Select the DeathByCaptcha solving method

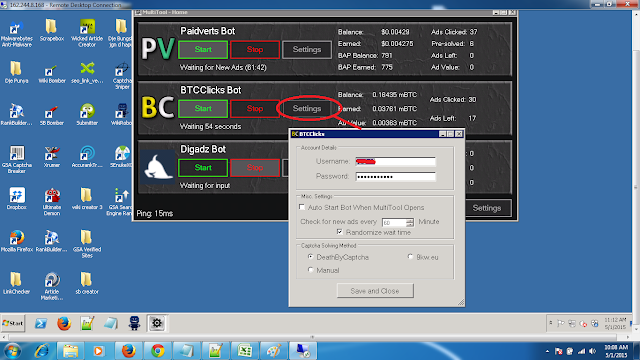click(x=311, y=257)
